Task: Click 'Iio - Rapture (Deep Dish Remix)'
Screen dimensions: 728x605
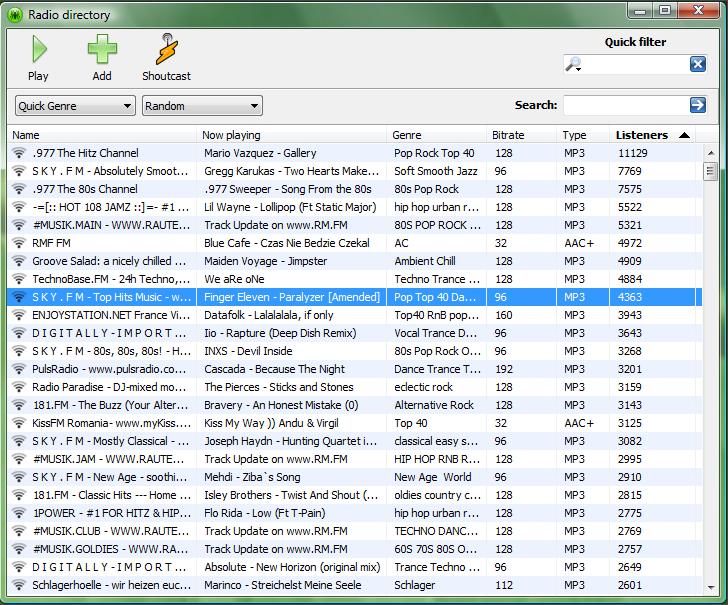Action: coord(280,333)
